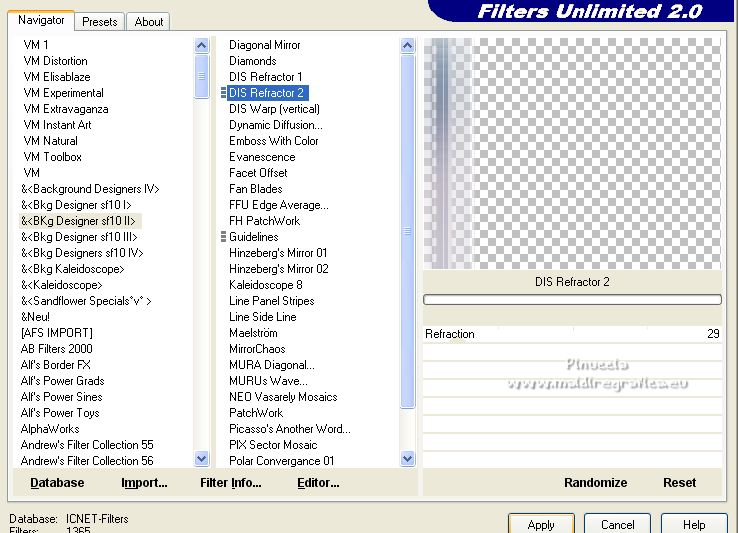Viewport: 738px width, 533px height.
Task: Choose the VM Toolbox category
Action: click(52, 157)
